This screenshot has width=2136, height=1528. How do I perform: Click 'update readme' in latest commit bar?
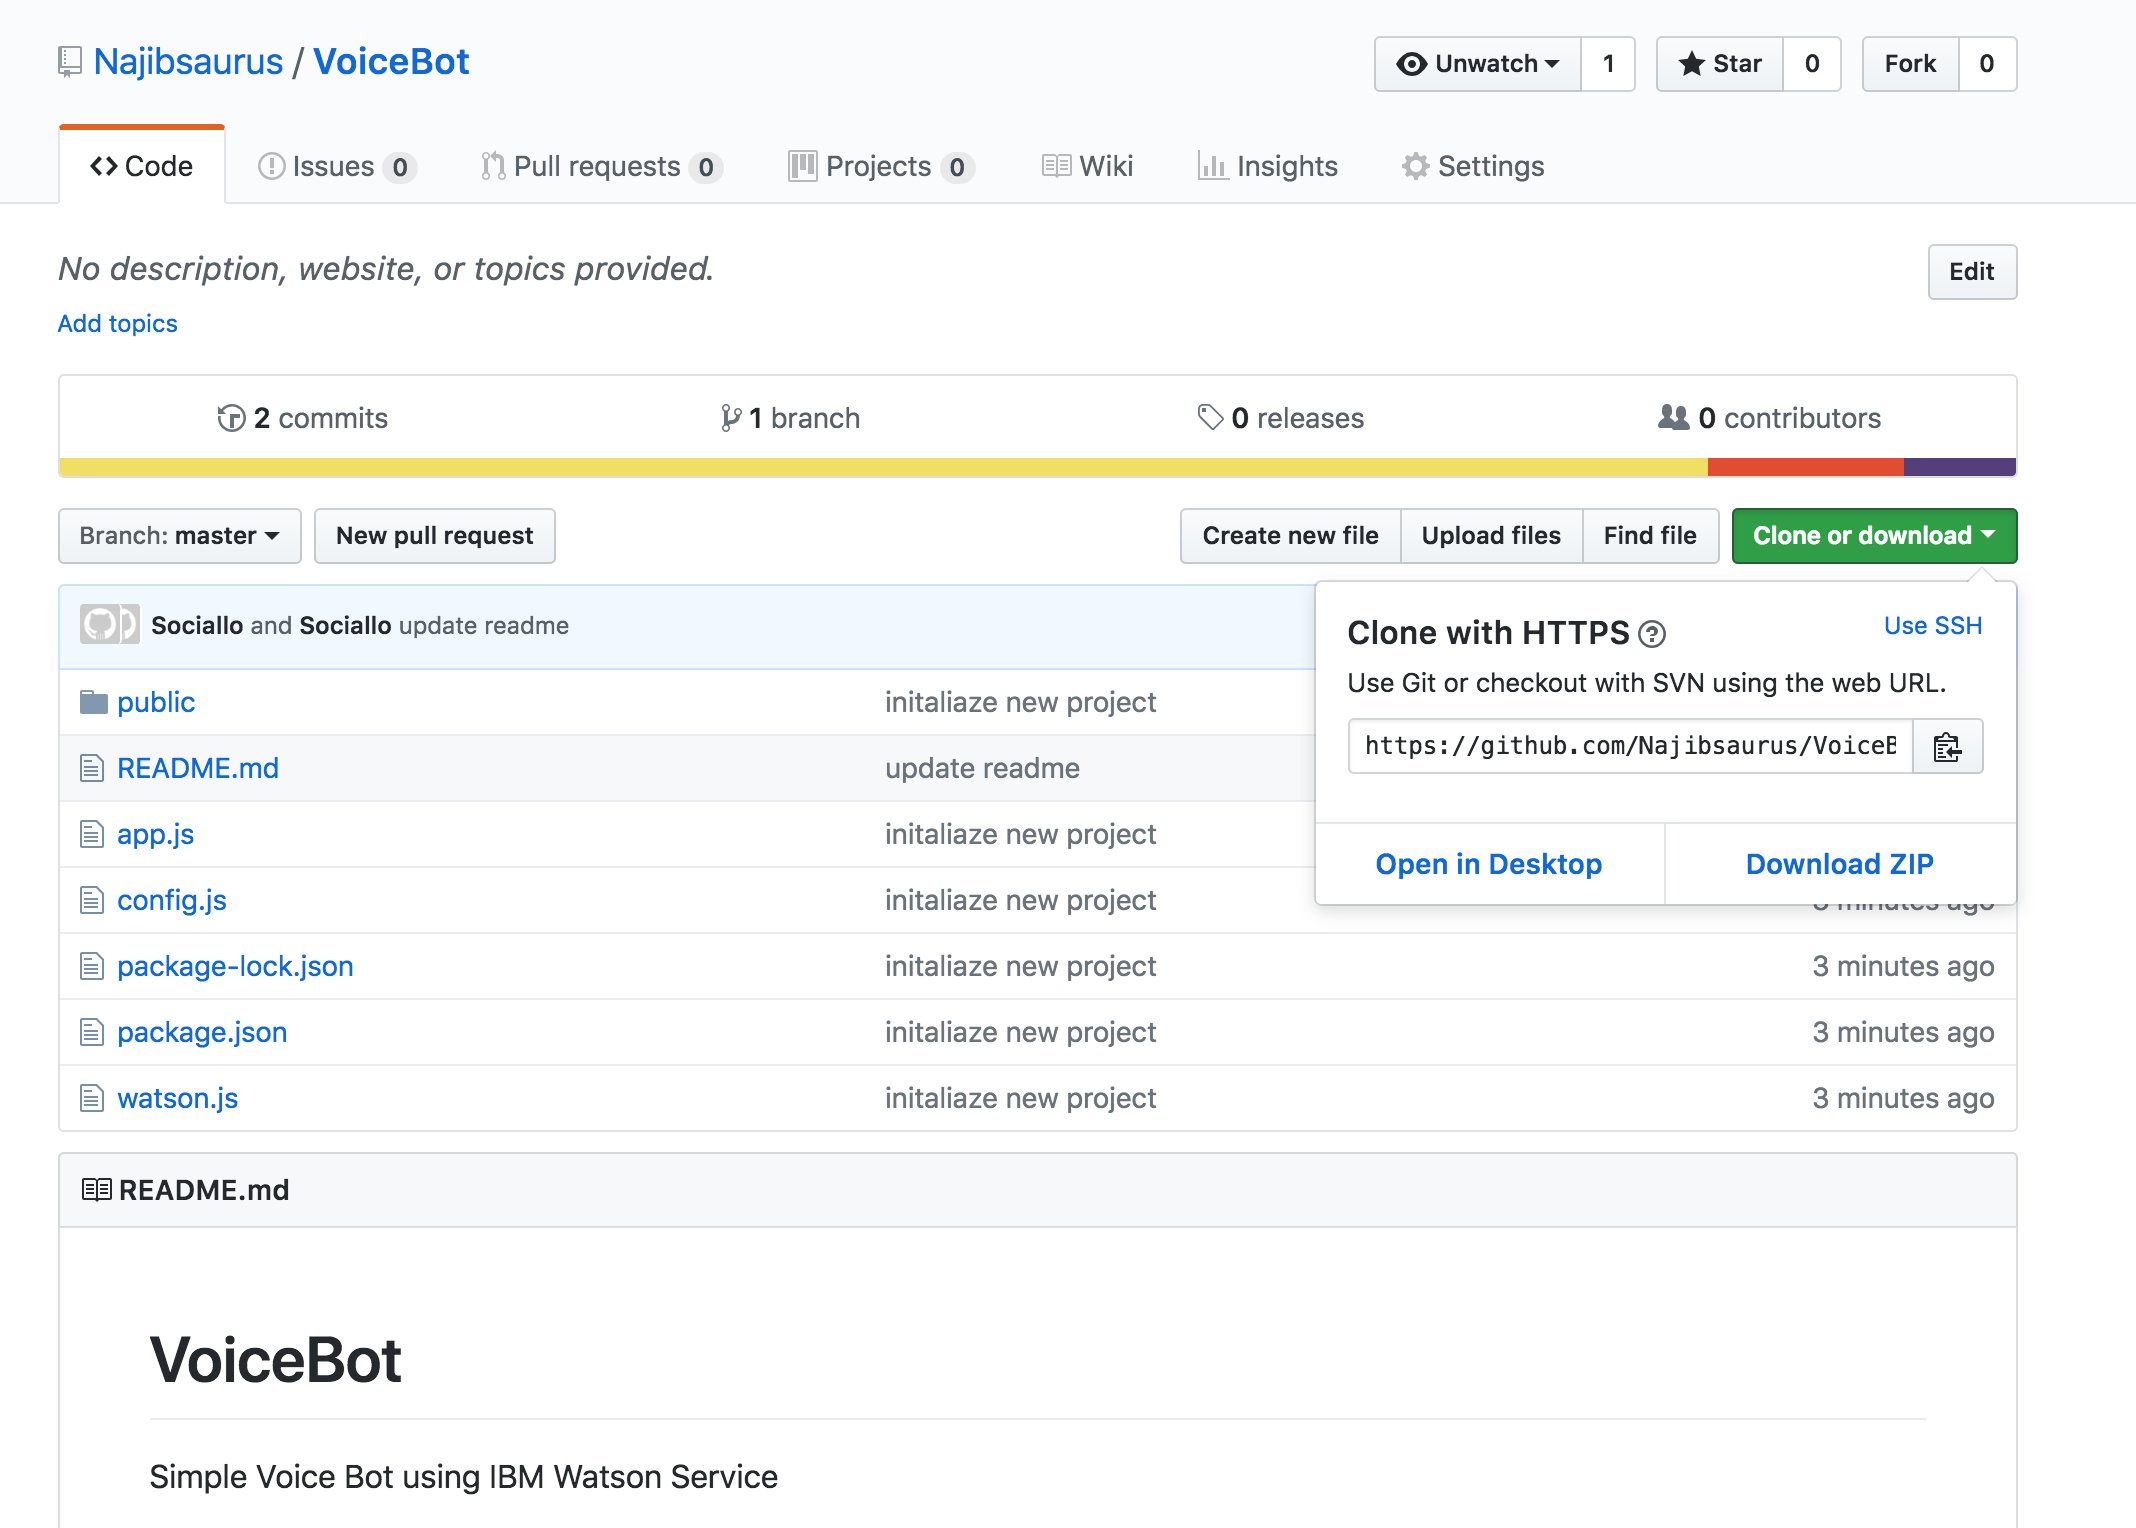(x=484, y=626)
